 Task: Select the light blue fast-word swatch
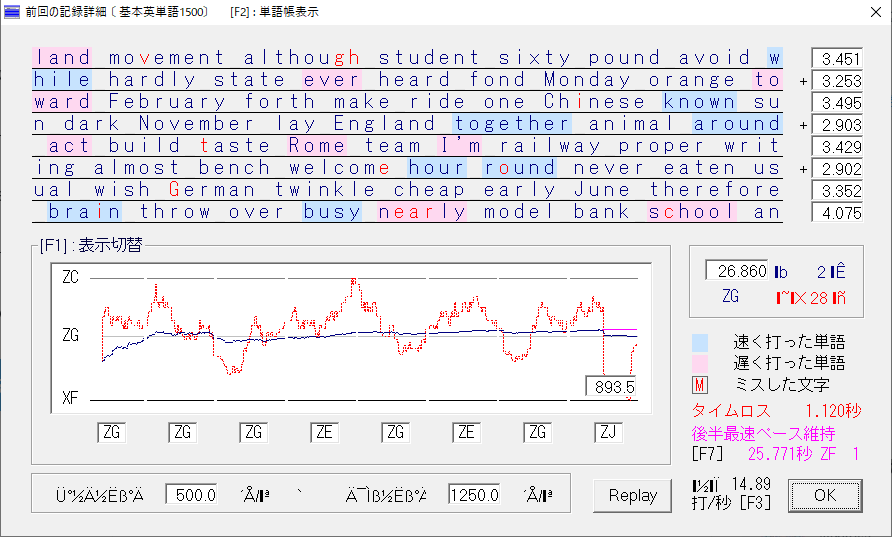click(x=700, y=343)
